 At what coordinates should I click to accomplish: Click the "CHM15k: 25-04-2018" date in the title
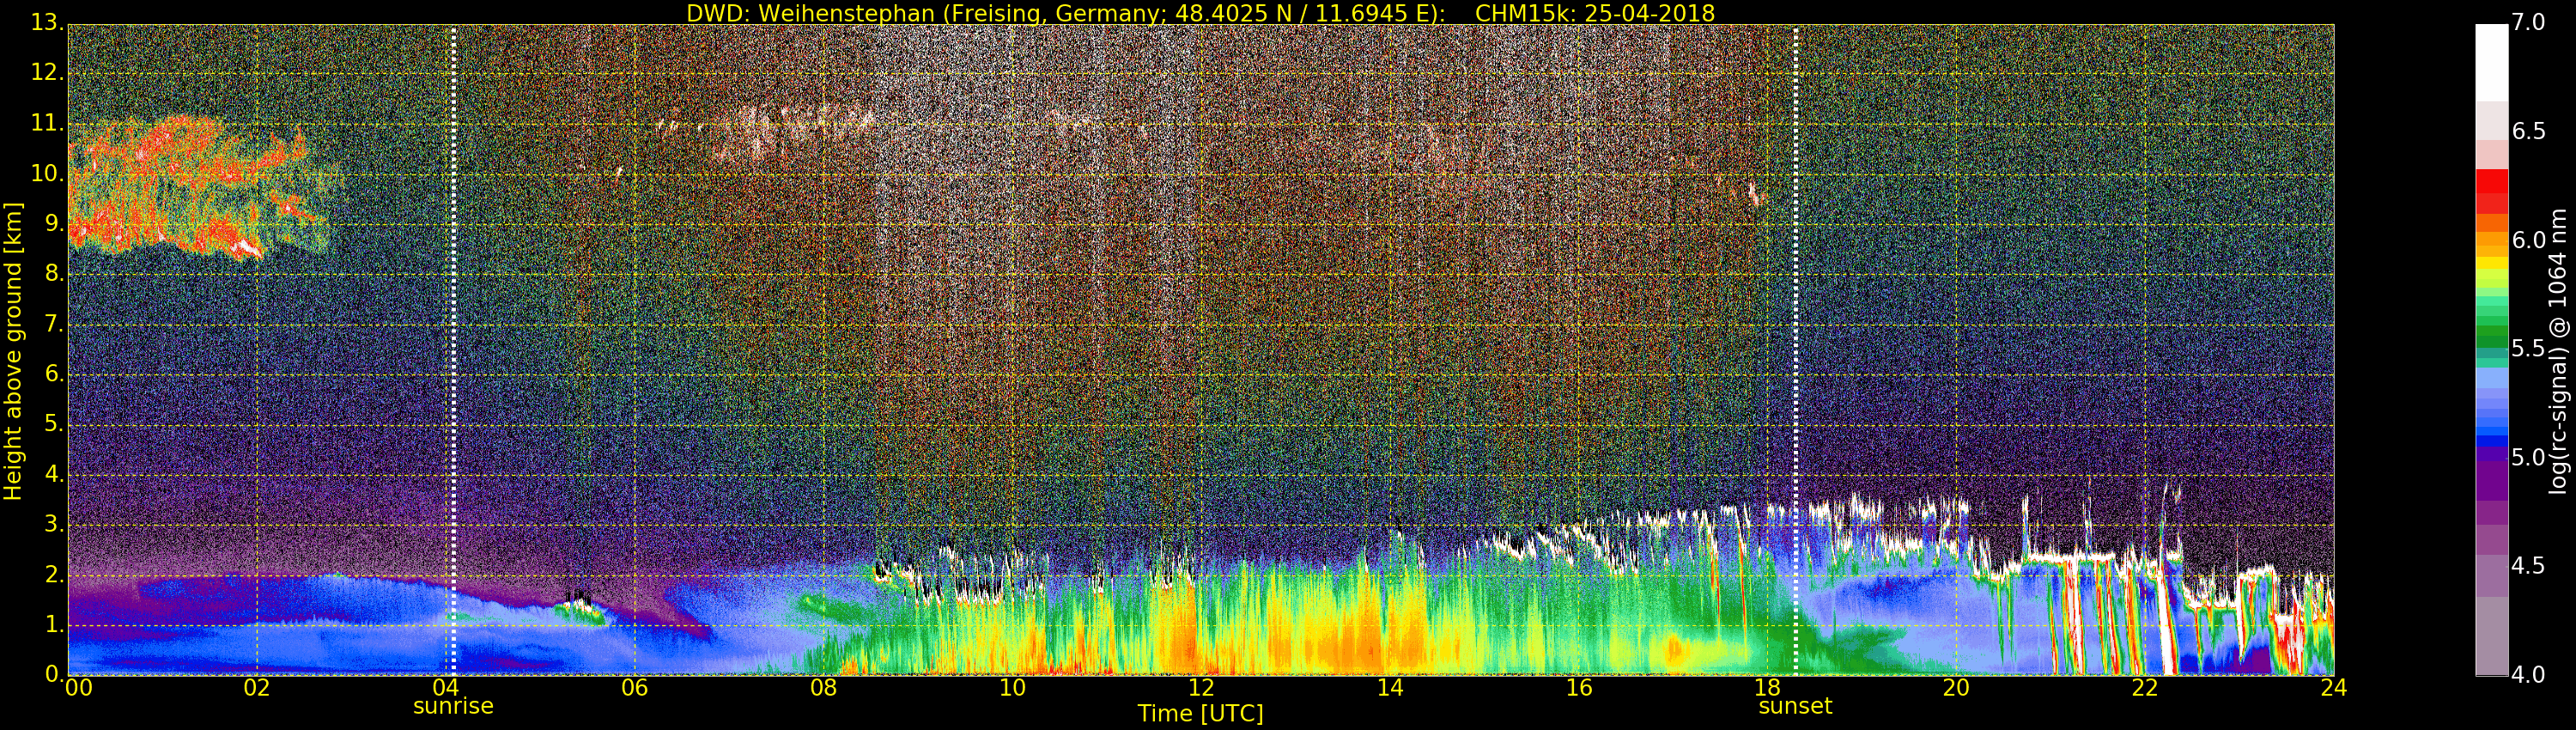(x=1595, y=13)
